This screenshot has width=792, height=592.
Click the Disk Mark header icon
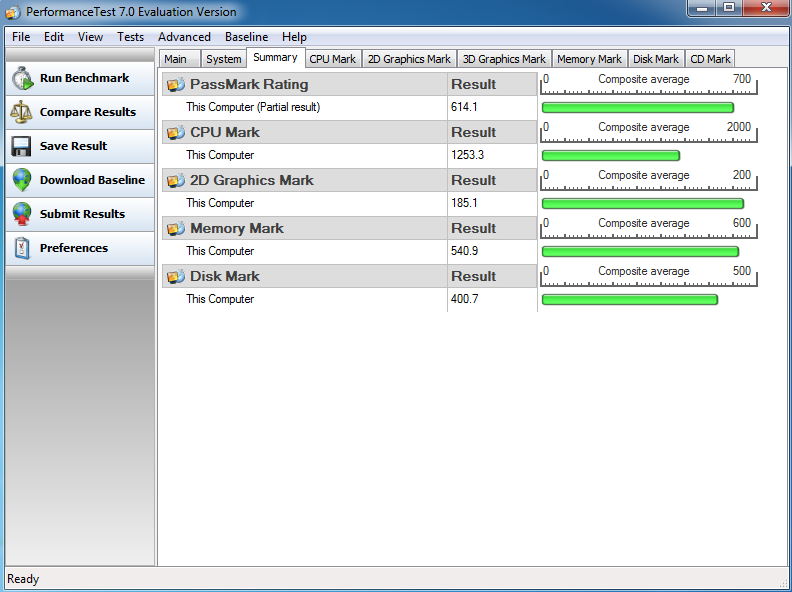click(175, 276)
